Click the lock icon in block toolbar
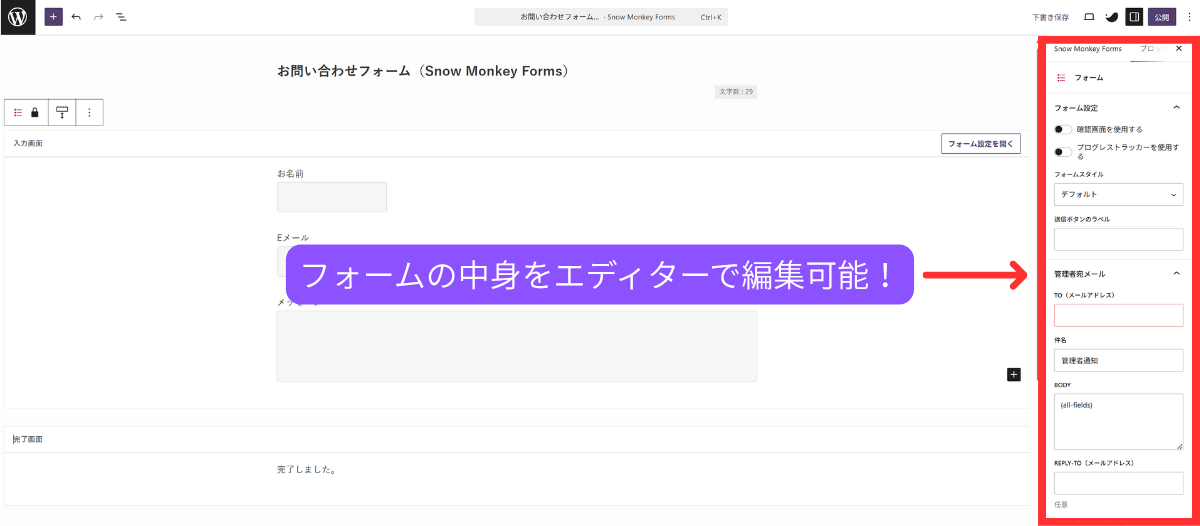 pos(35,113)
